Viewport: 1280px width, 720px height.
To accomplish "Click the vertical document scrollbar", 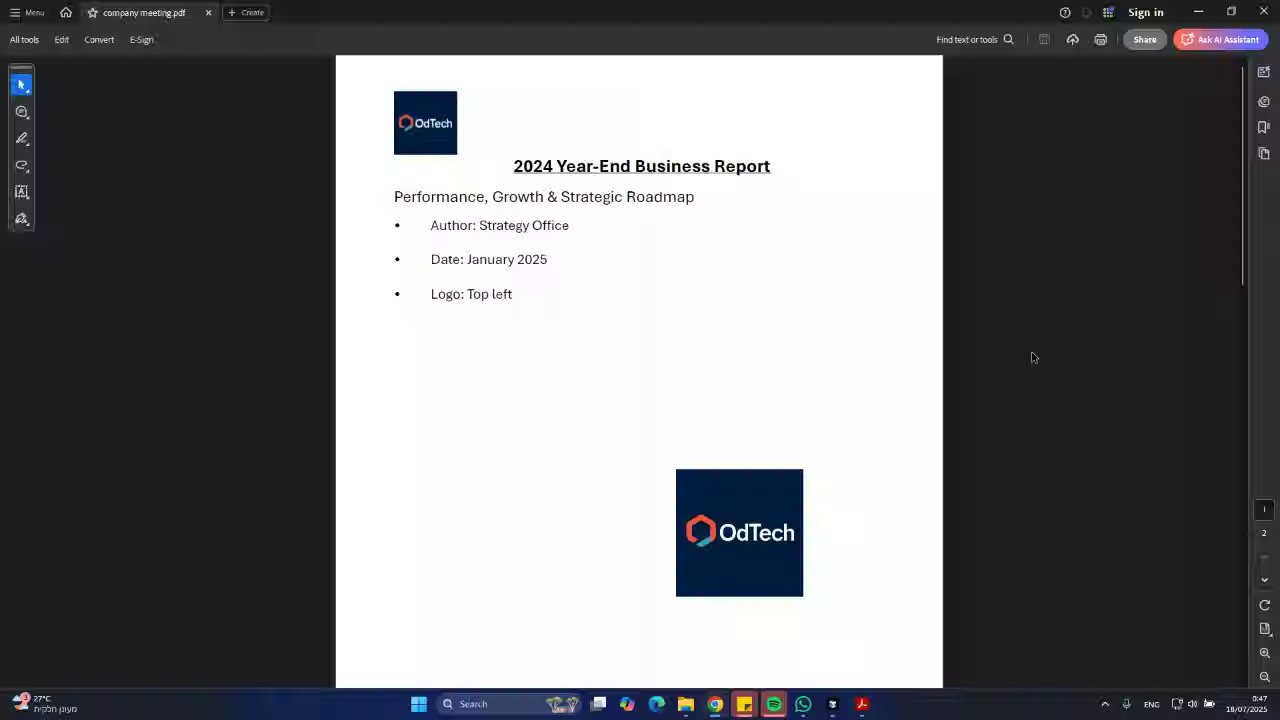I will coord(1244,177).
